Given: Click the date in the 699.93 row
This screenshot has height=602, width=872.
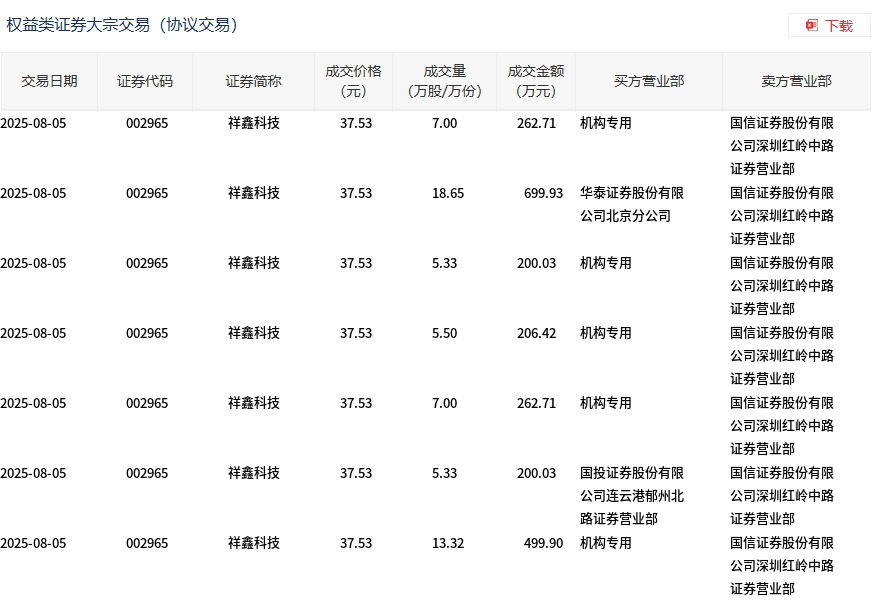Looking at the screenshot, I should (33, 193).
